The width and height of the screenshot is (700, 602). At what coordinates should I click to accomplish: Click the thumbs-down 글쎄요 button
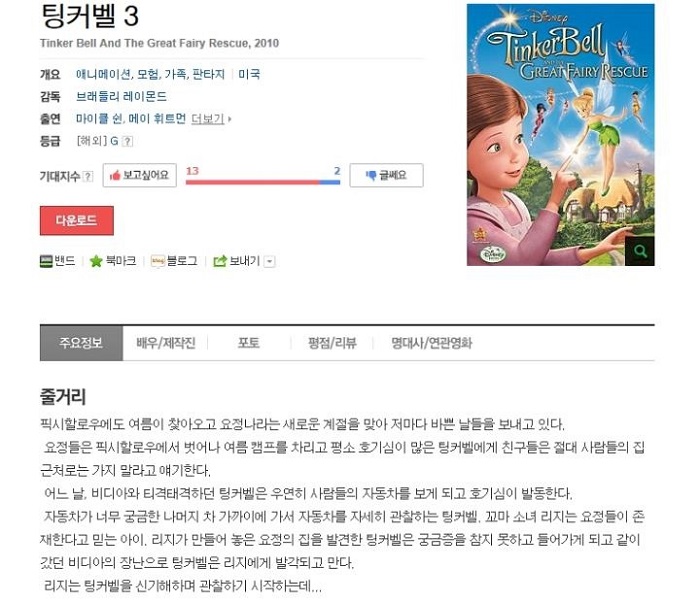[x=386, y=175]
